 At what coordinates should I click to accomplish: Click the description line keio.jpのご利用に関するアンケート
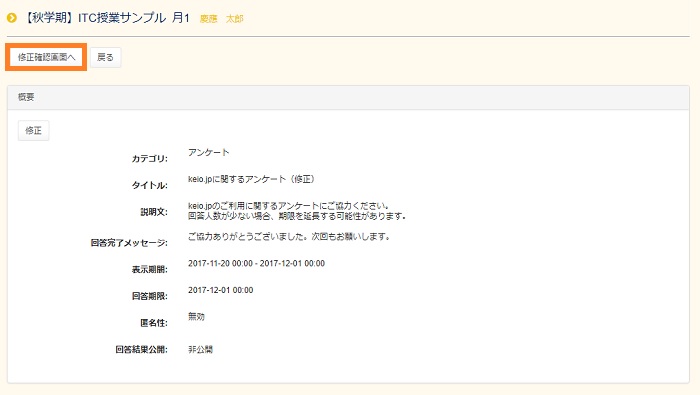point(289,206)
